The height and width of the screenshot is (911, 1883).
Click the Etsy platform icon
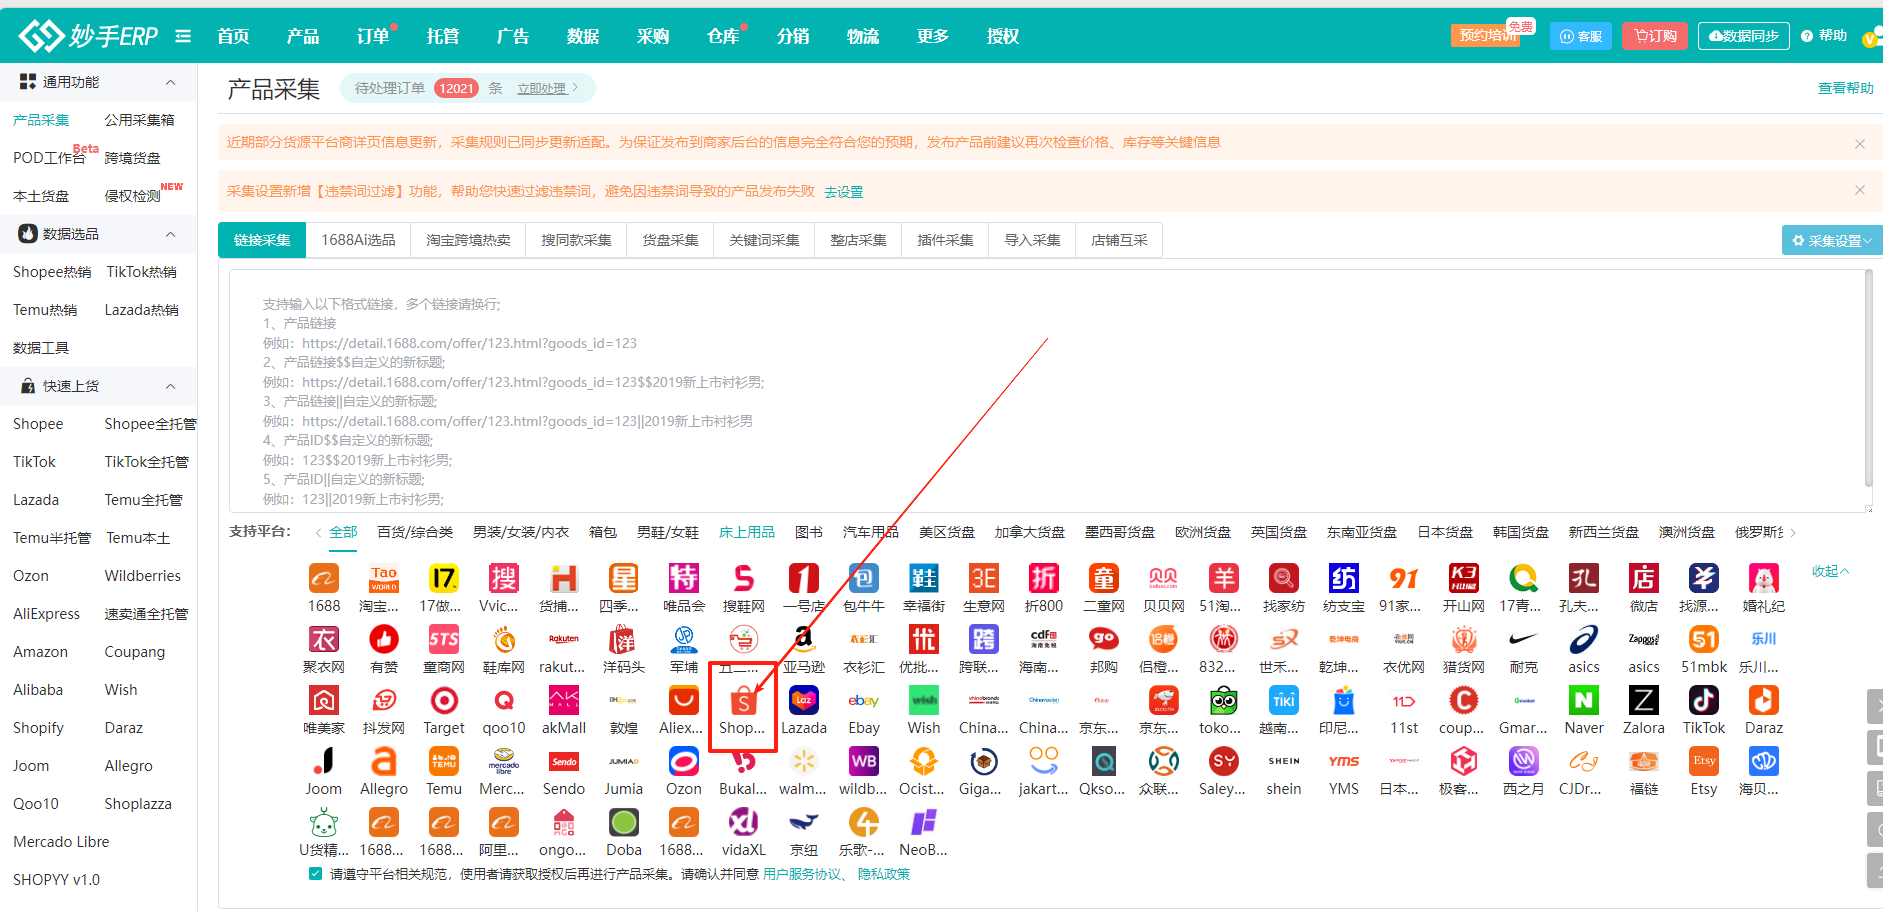(1703, 763)
